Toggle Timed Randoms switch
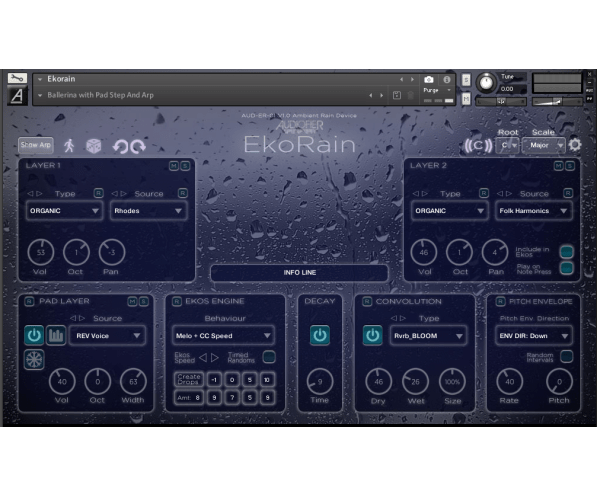This screenshot has width=597, height=497. pyautogui.click(x=269, y=357)
